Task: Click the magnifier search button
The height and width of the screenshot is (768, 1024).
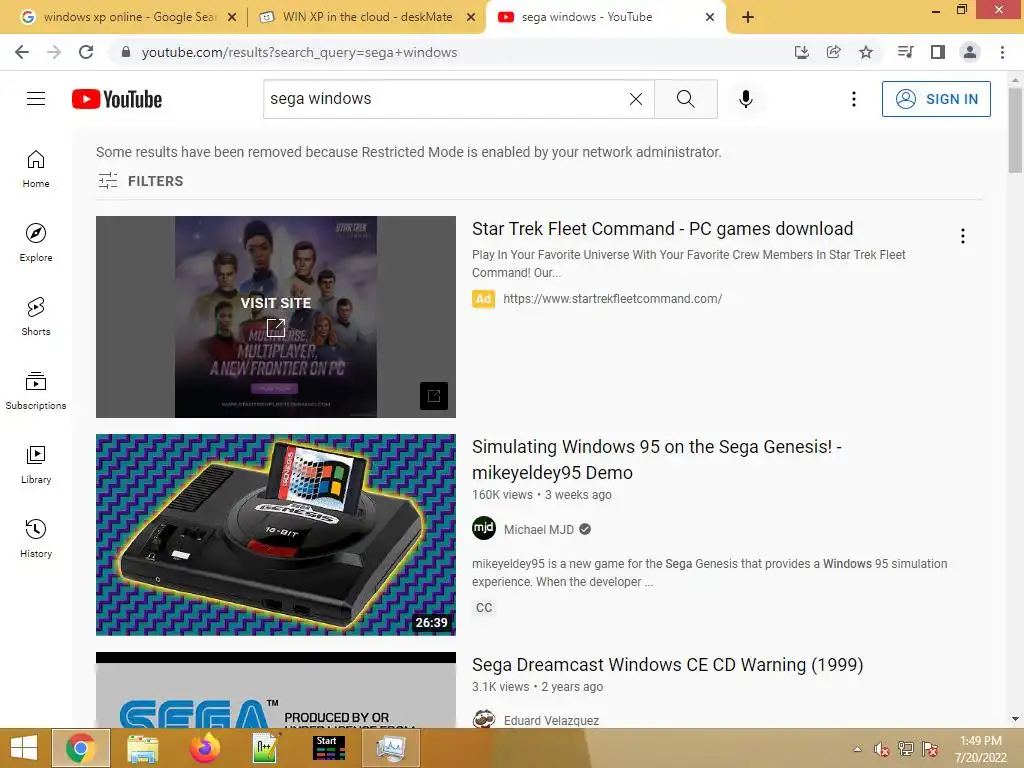Action: click(686, 99)
